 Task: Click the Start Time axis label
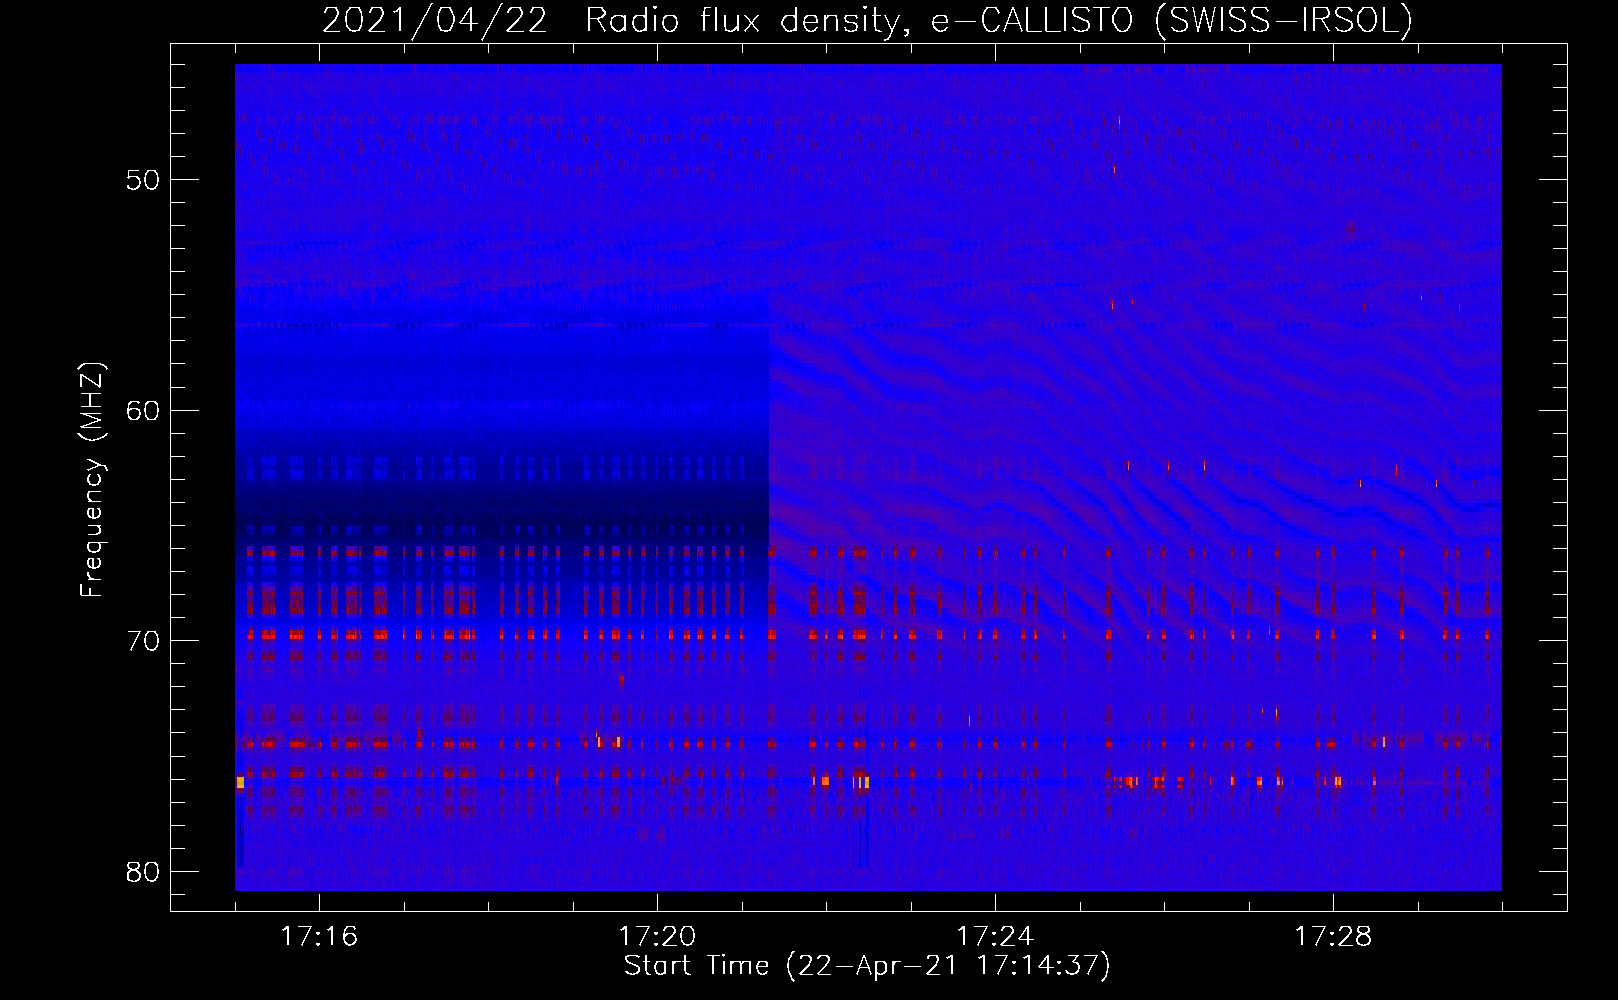(867, 966)
